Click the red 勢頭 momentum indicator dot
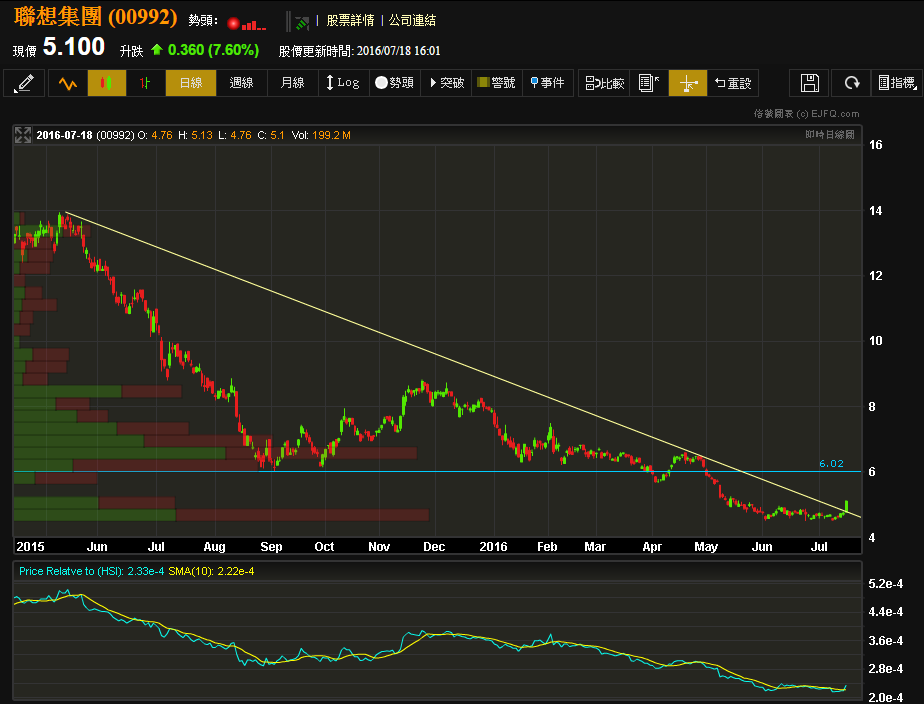The image size is (924, 704). [233, 24]
